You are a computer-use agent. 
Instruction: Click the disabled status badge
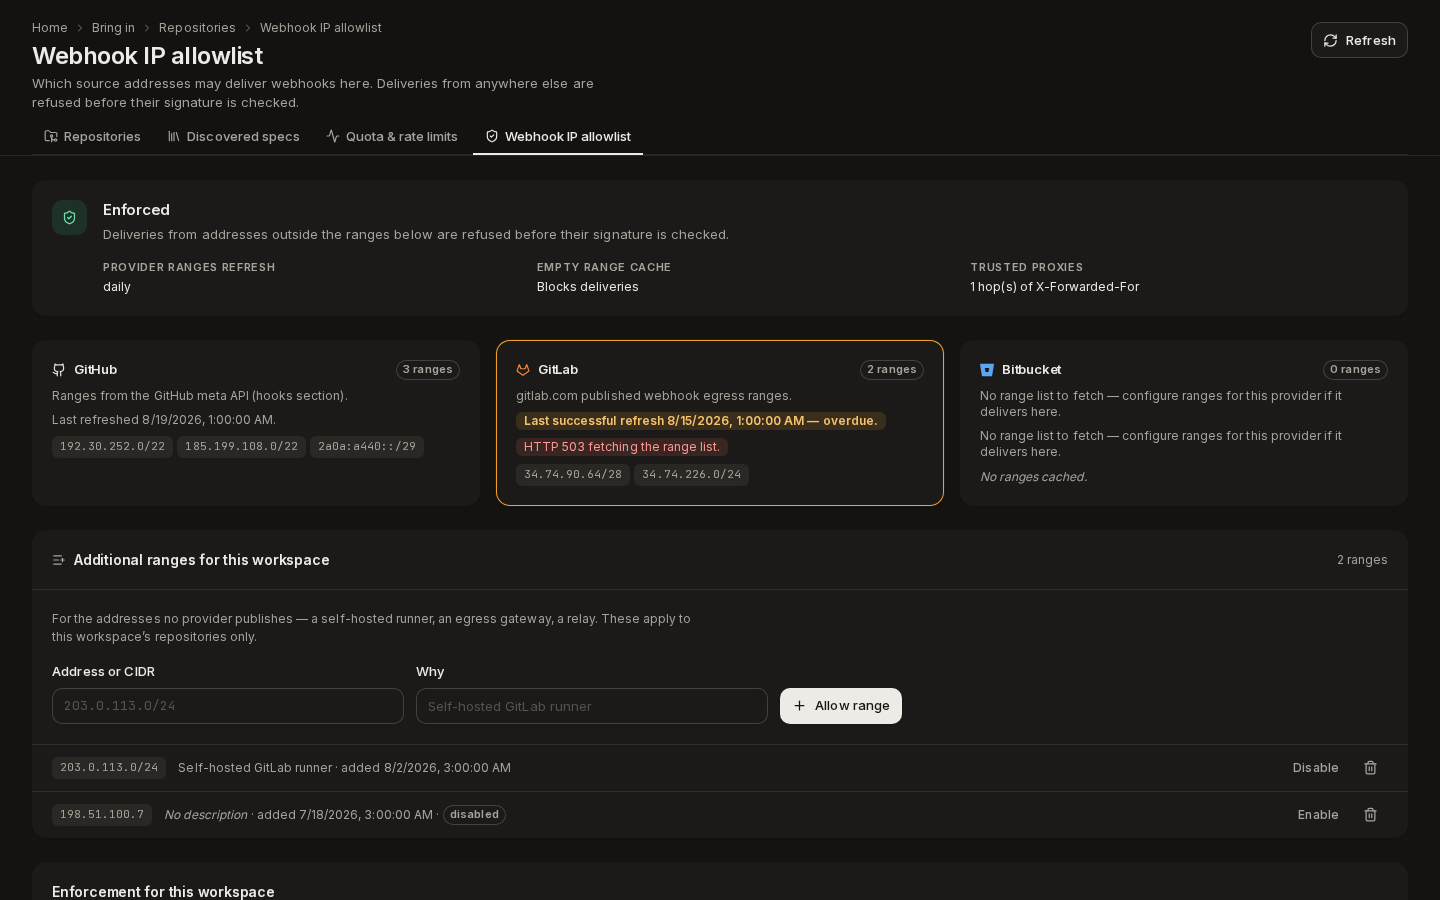point(474,815)
